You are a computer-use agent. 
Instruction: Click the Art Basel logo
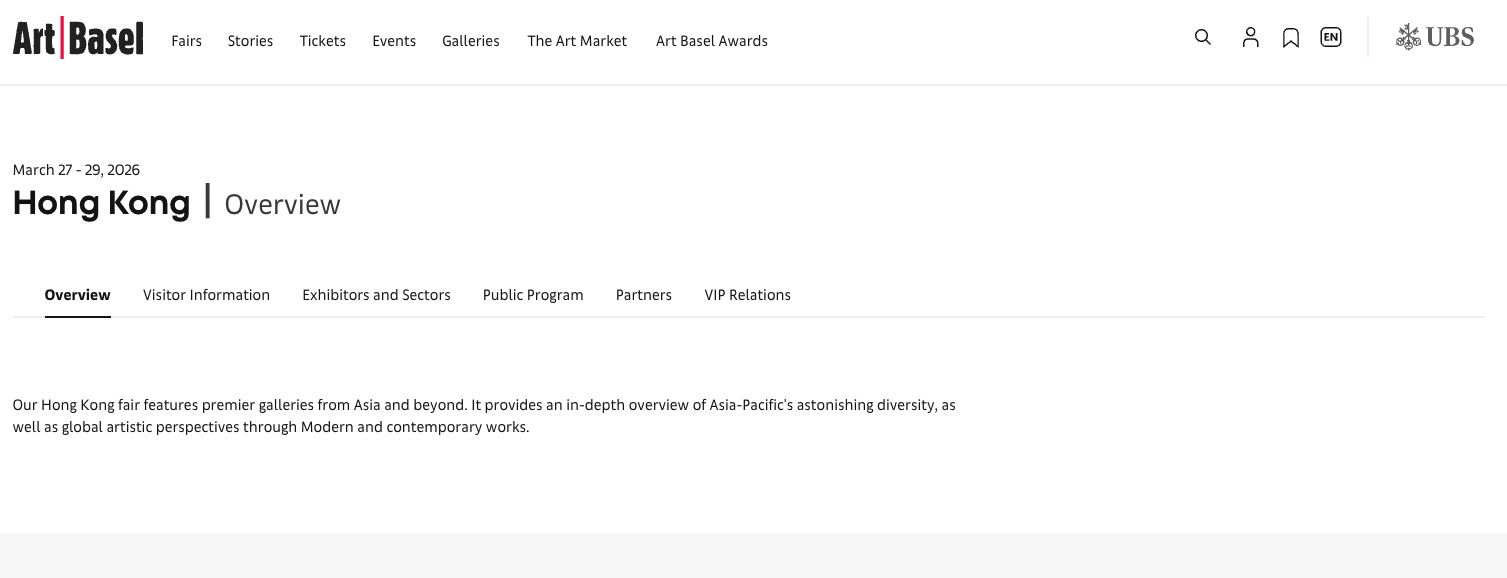[78, 39]
